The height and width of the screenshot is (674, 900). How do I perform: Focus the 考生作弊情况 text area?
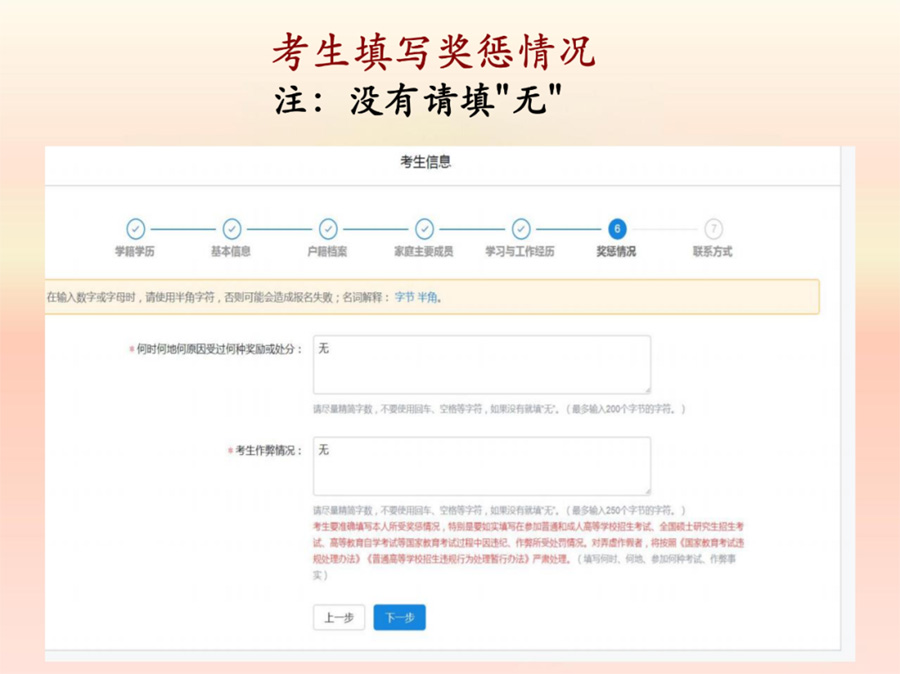[x=481, y=466]
